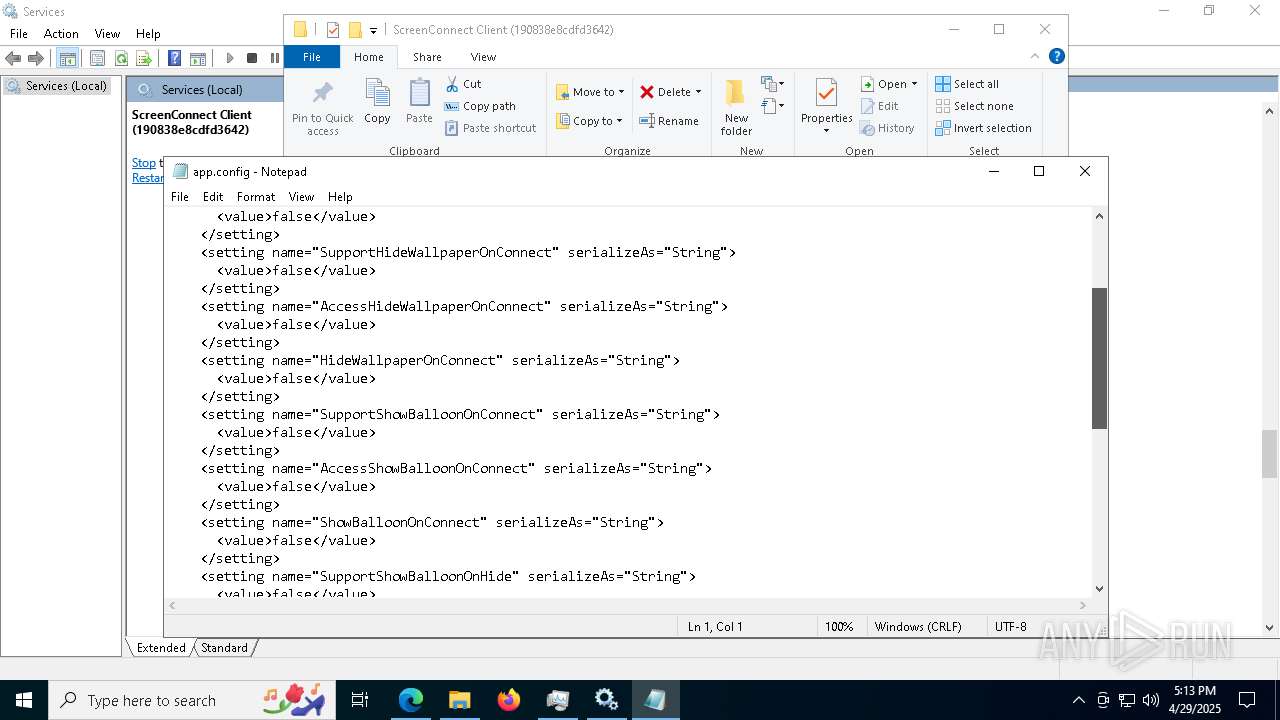Click the Show/Hide Action Pane icon in Services

coord(198,58)
